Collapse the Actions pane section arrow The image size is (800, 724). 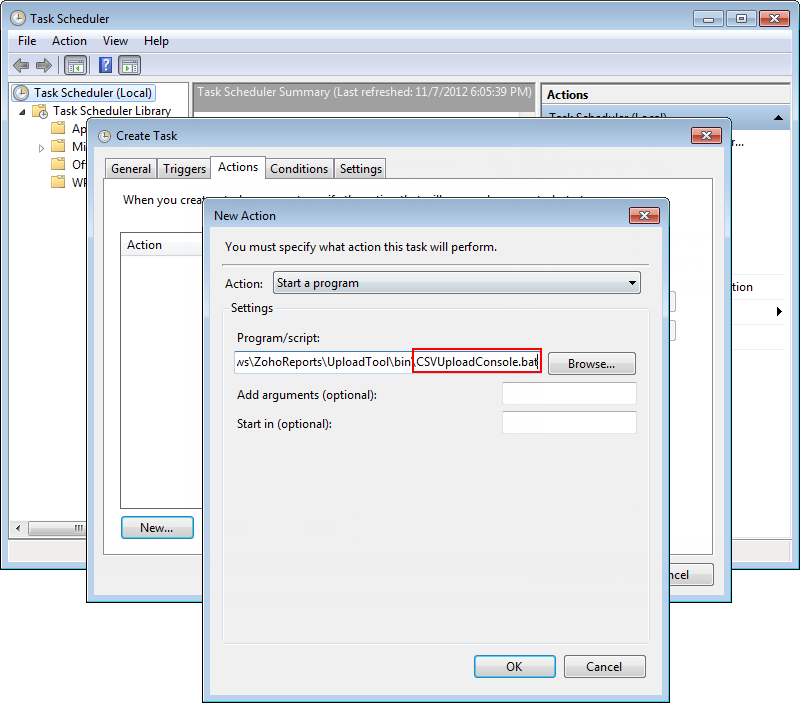click(778, 117)
